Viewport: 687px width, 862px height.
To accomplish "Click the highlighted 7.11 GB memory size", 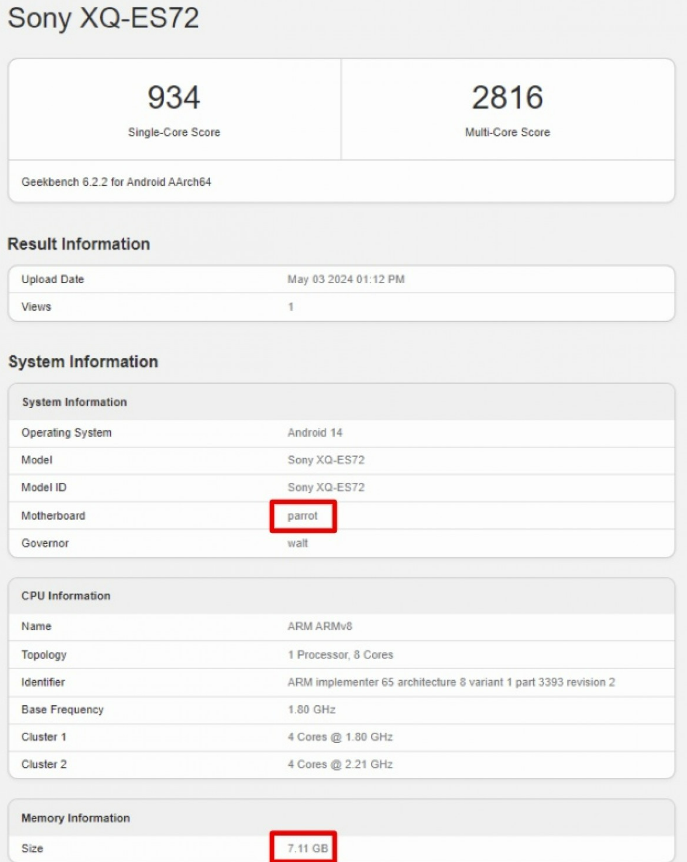I will (x=301, y=848).
